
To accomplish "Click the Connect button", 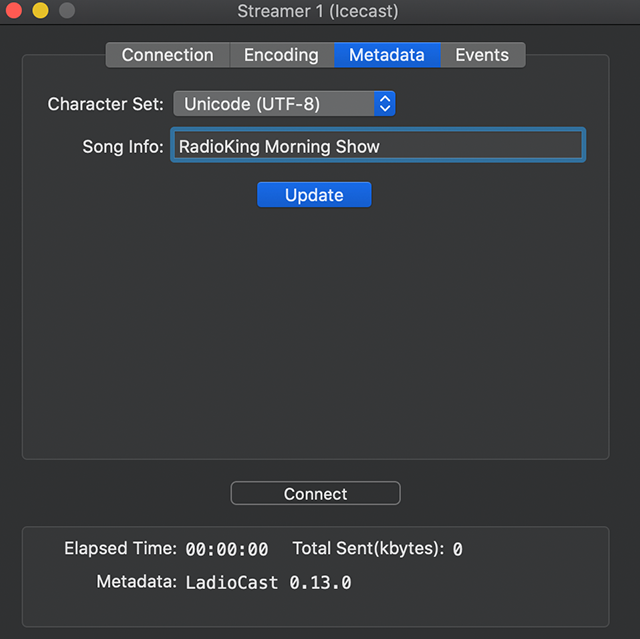I will (315, 494).
